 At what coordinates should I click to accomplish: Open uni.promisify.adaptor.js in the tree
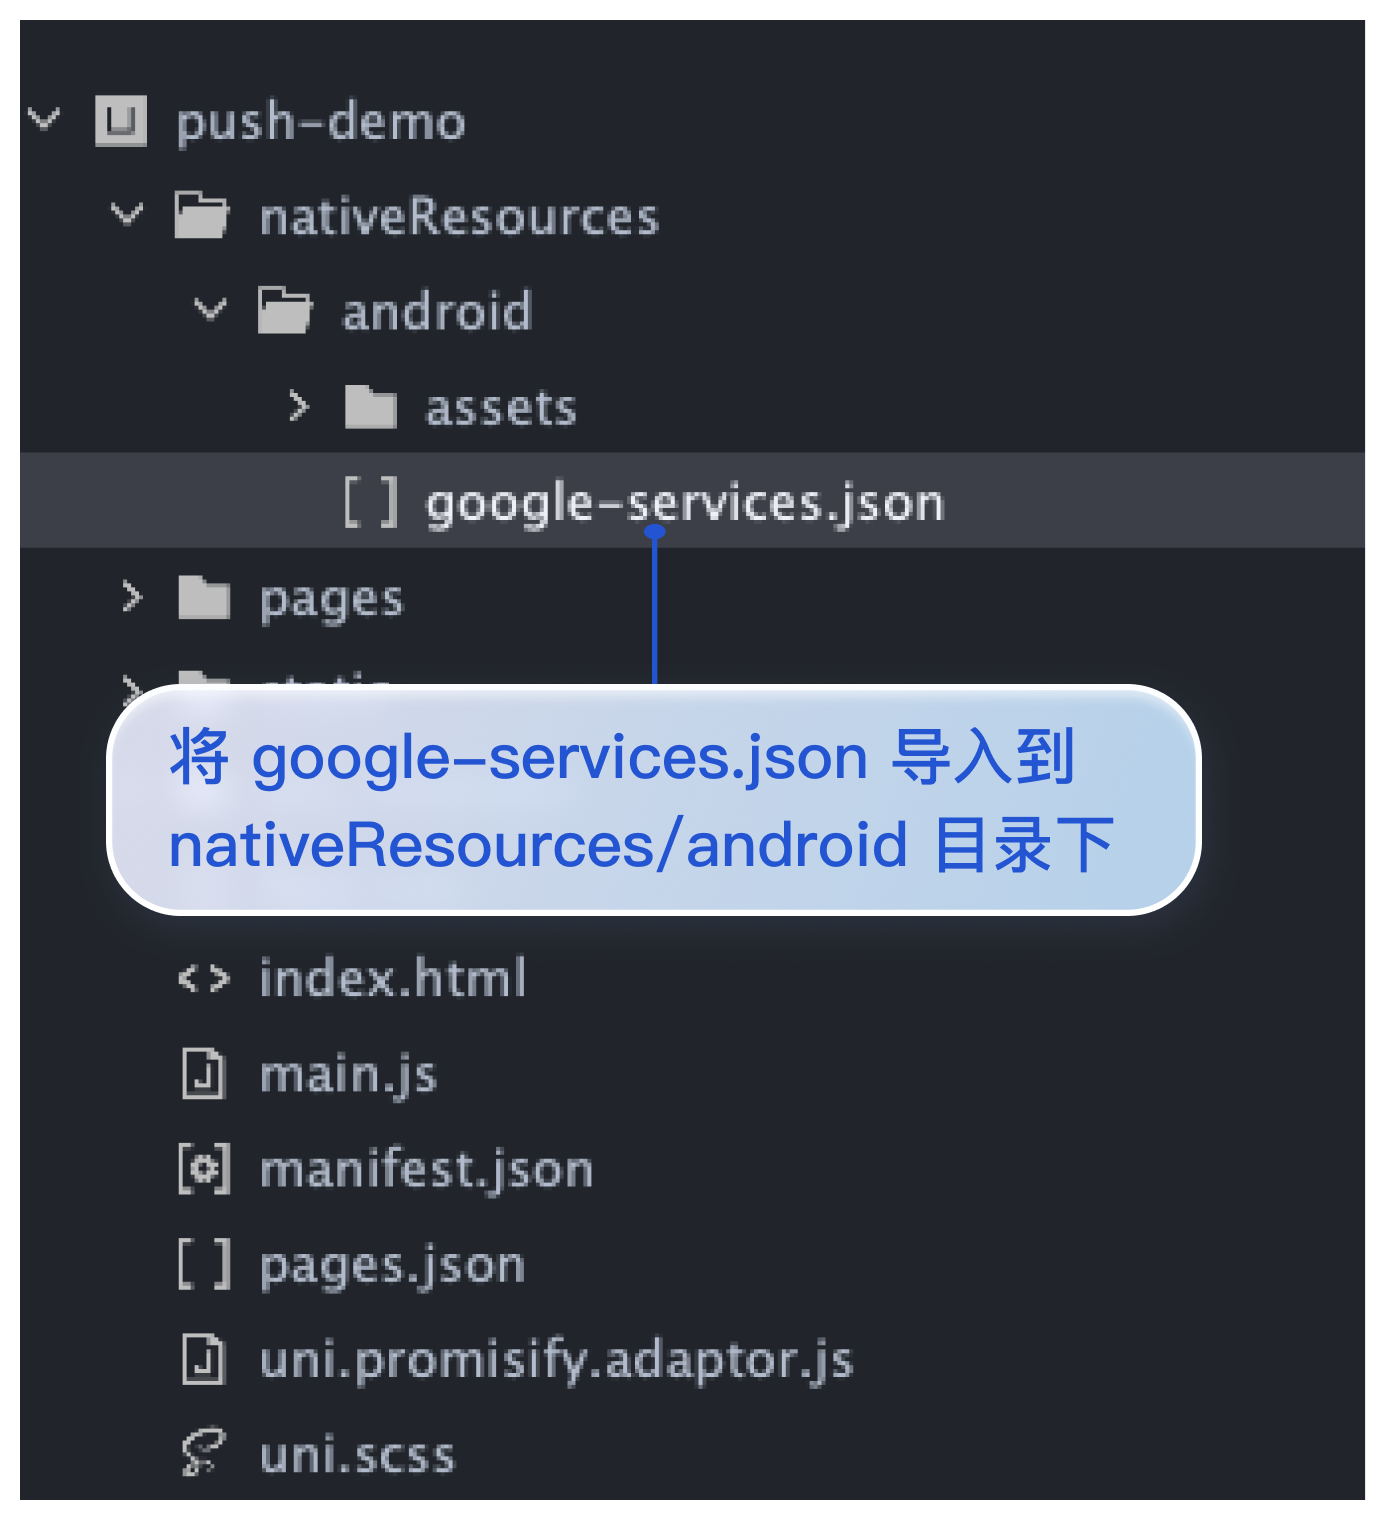(x=556, y=1360)
